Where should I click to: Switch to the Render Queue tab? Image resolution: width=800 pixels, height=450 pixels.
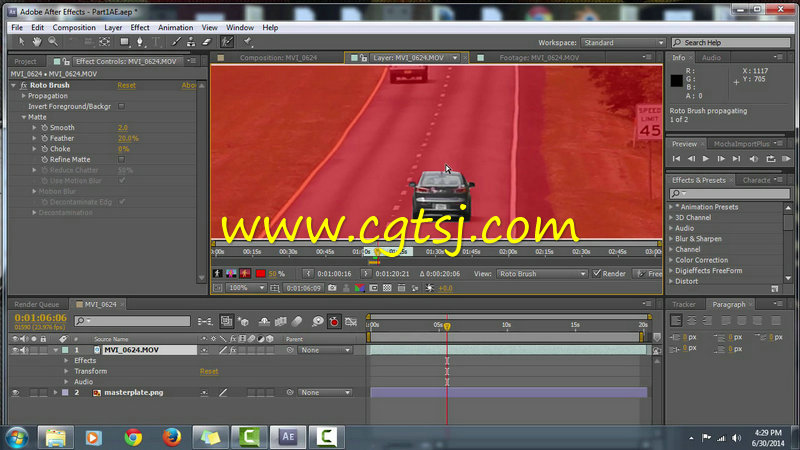37,305
